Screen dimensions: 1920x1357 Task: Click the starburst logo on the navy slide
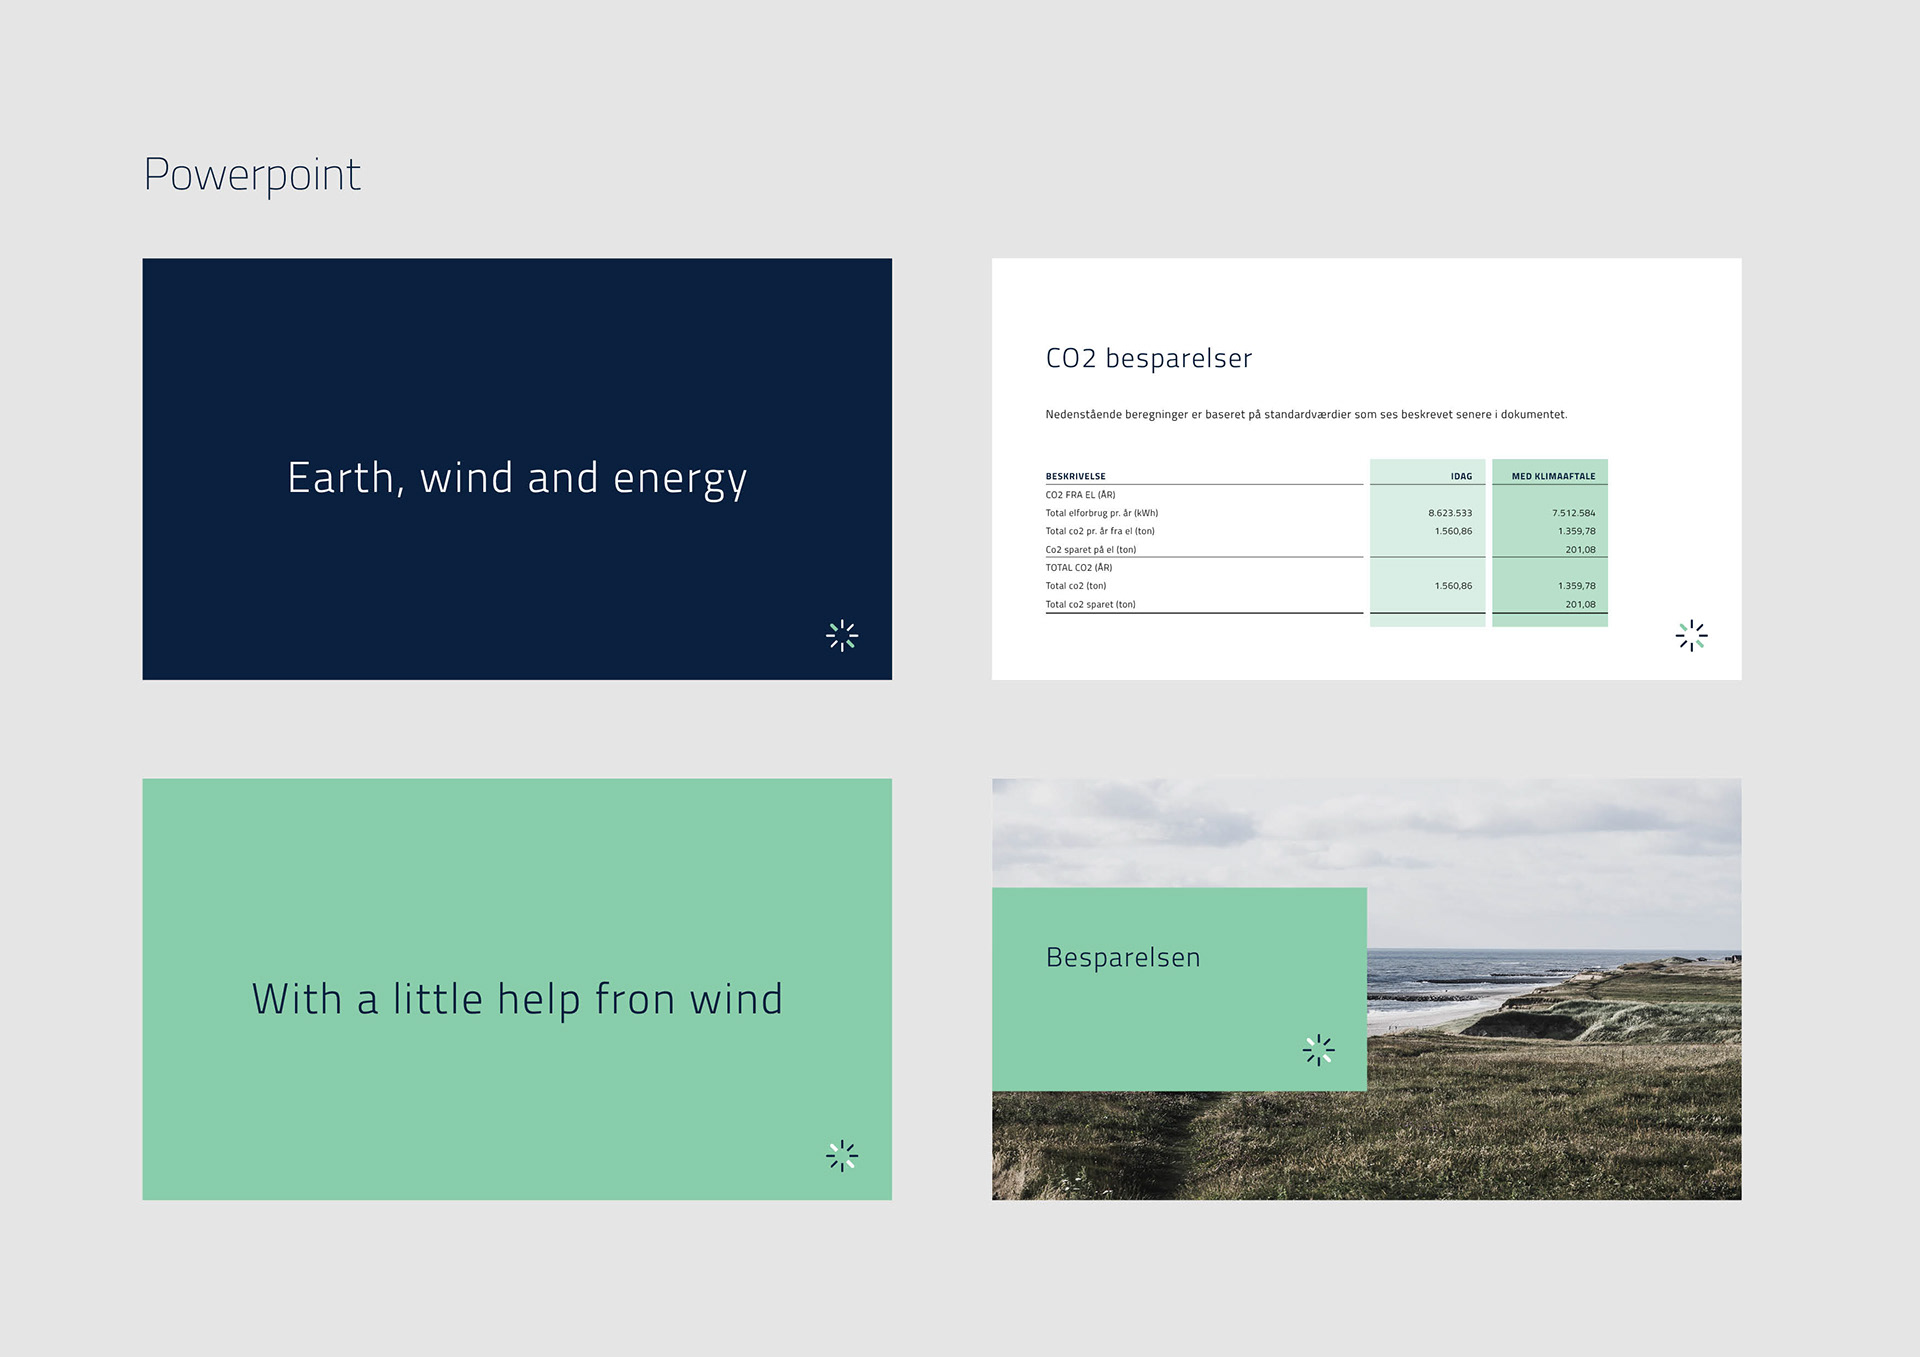point(842,635)
